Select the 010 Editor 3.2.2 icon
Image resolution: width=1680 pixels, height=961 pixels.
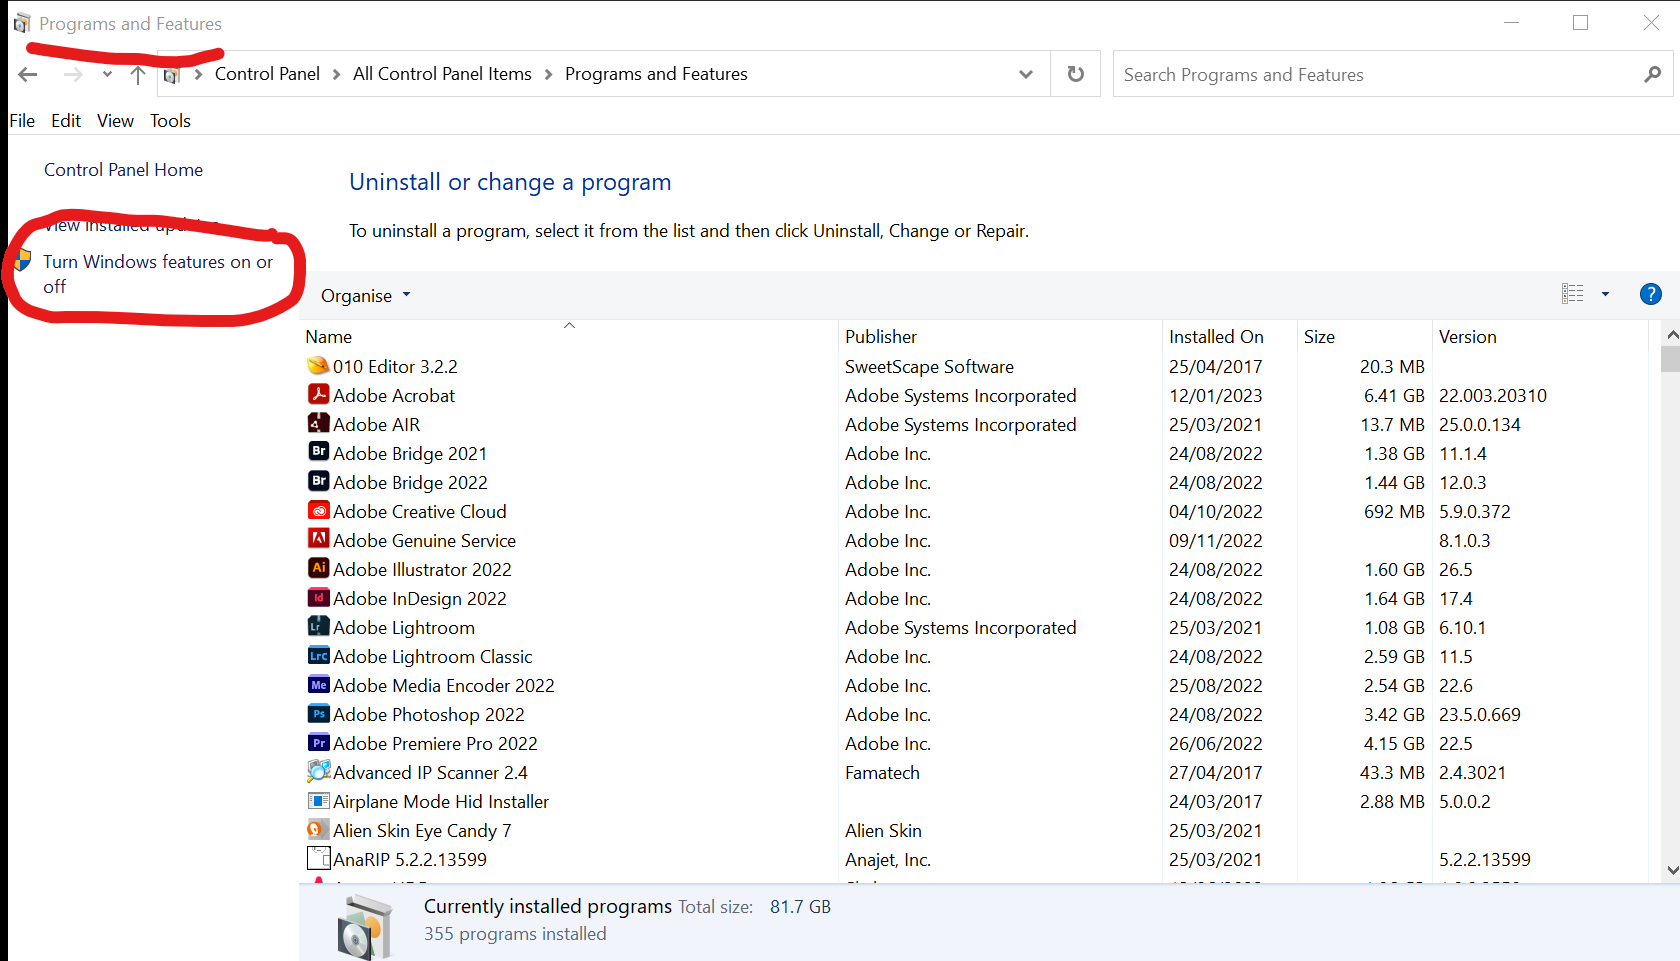(x=318, y=366)
